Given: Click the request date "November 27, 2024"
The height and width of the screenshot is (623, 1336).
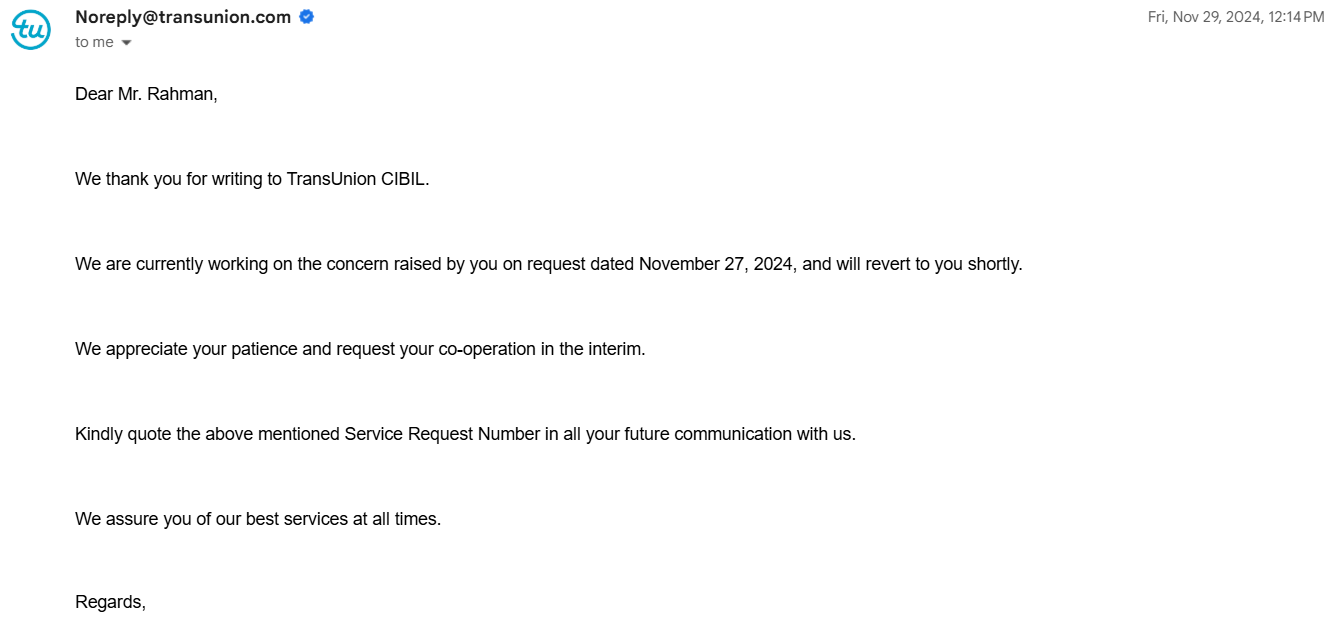Looking at the screenshot, I should point(718,264).
